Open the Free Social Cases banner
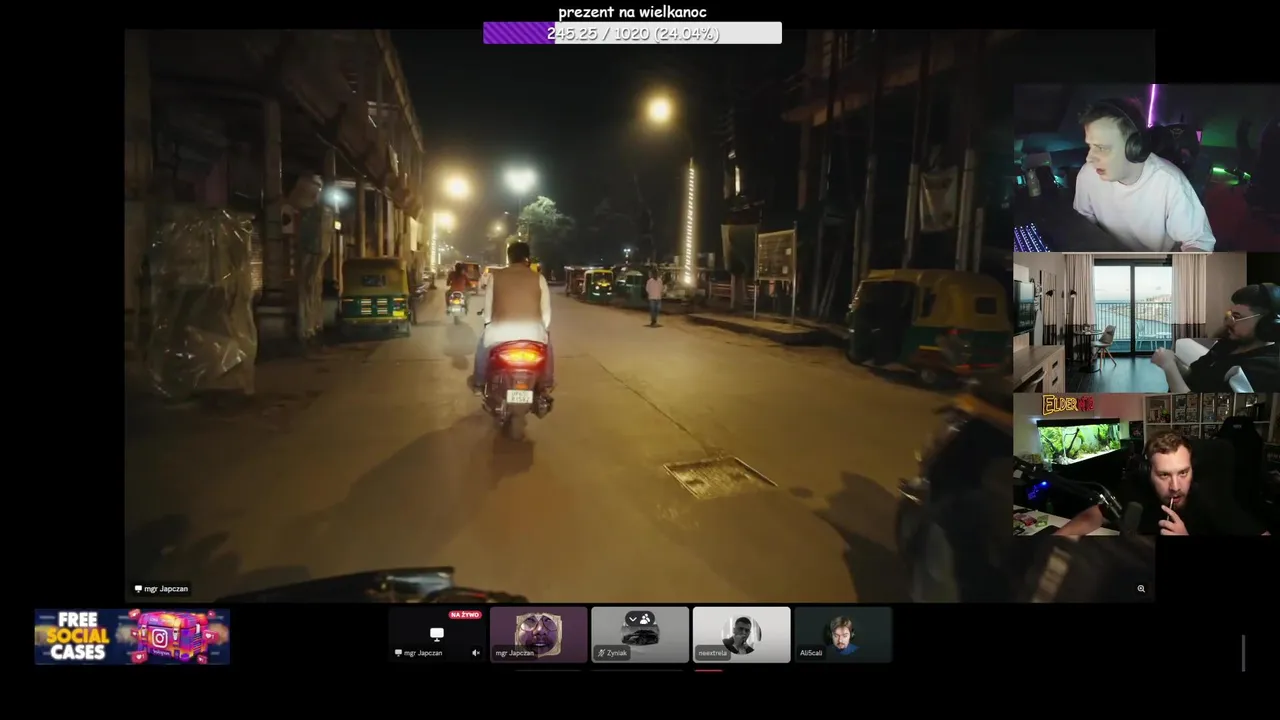Screen dimensions: 1280x720 pyautogui.click(x=132, y=637)
